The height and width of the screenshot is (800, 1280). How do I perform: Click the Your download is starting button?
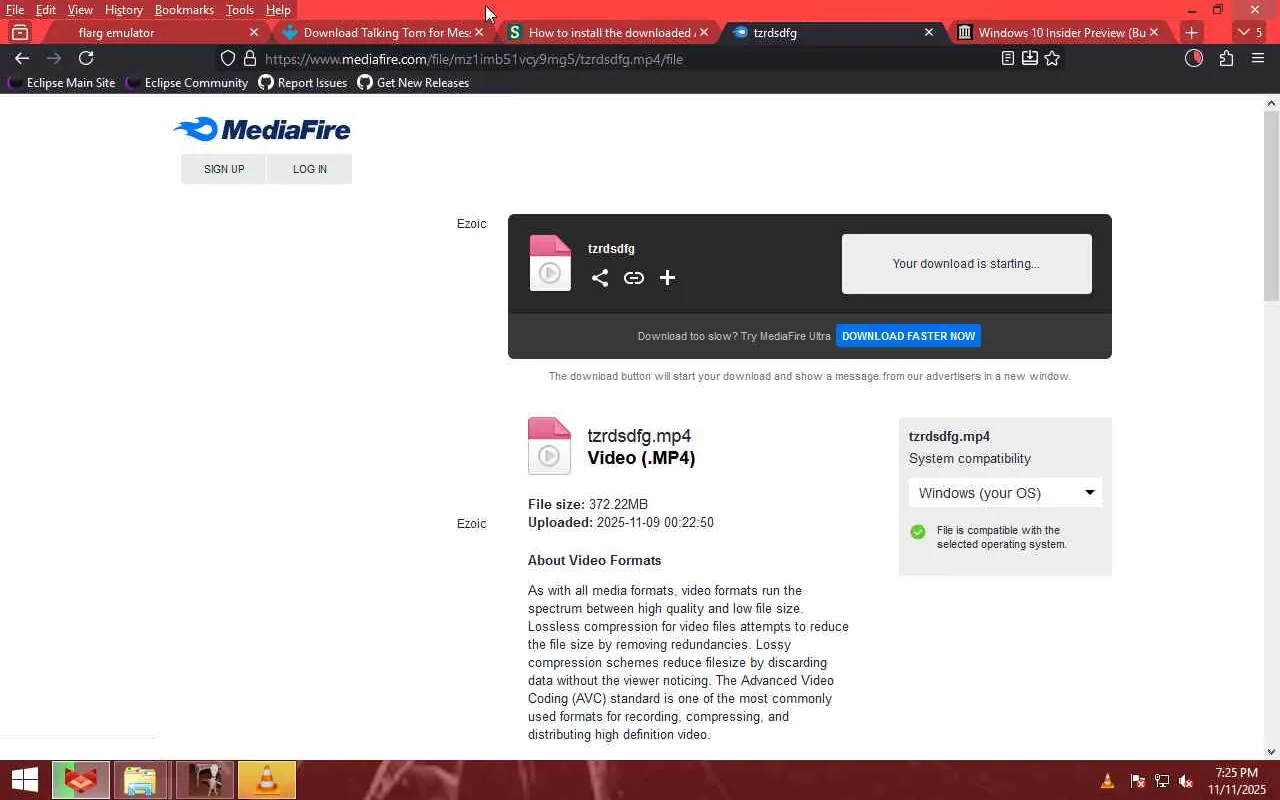(966, 264)
